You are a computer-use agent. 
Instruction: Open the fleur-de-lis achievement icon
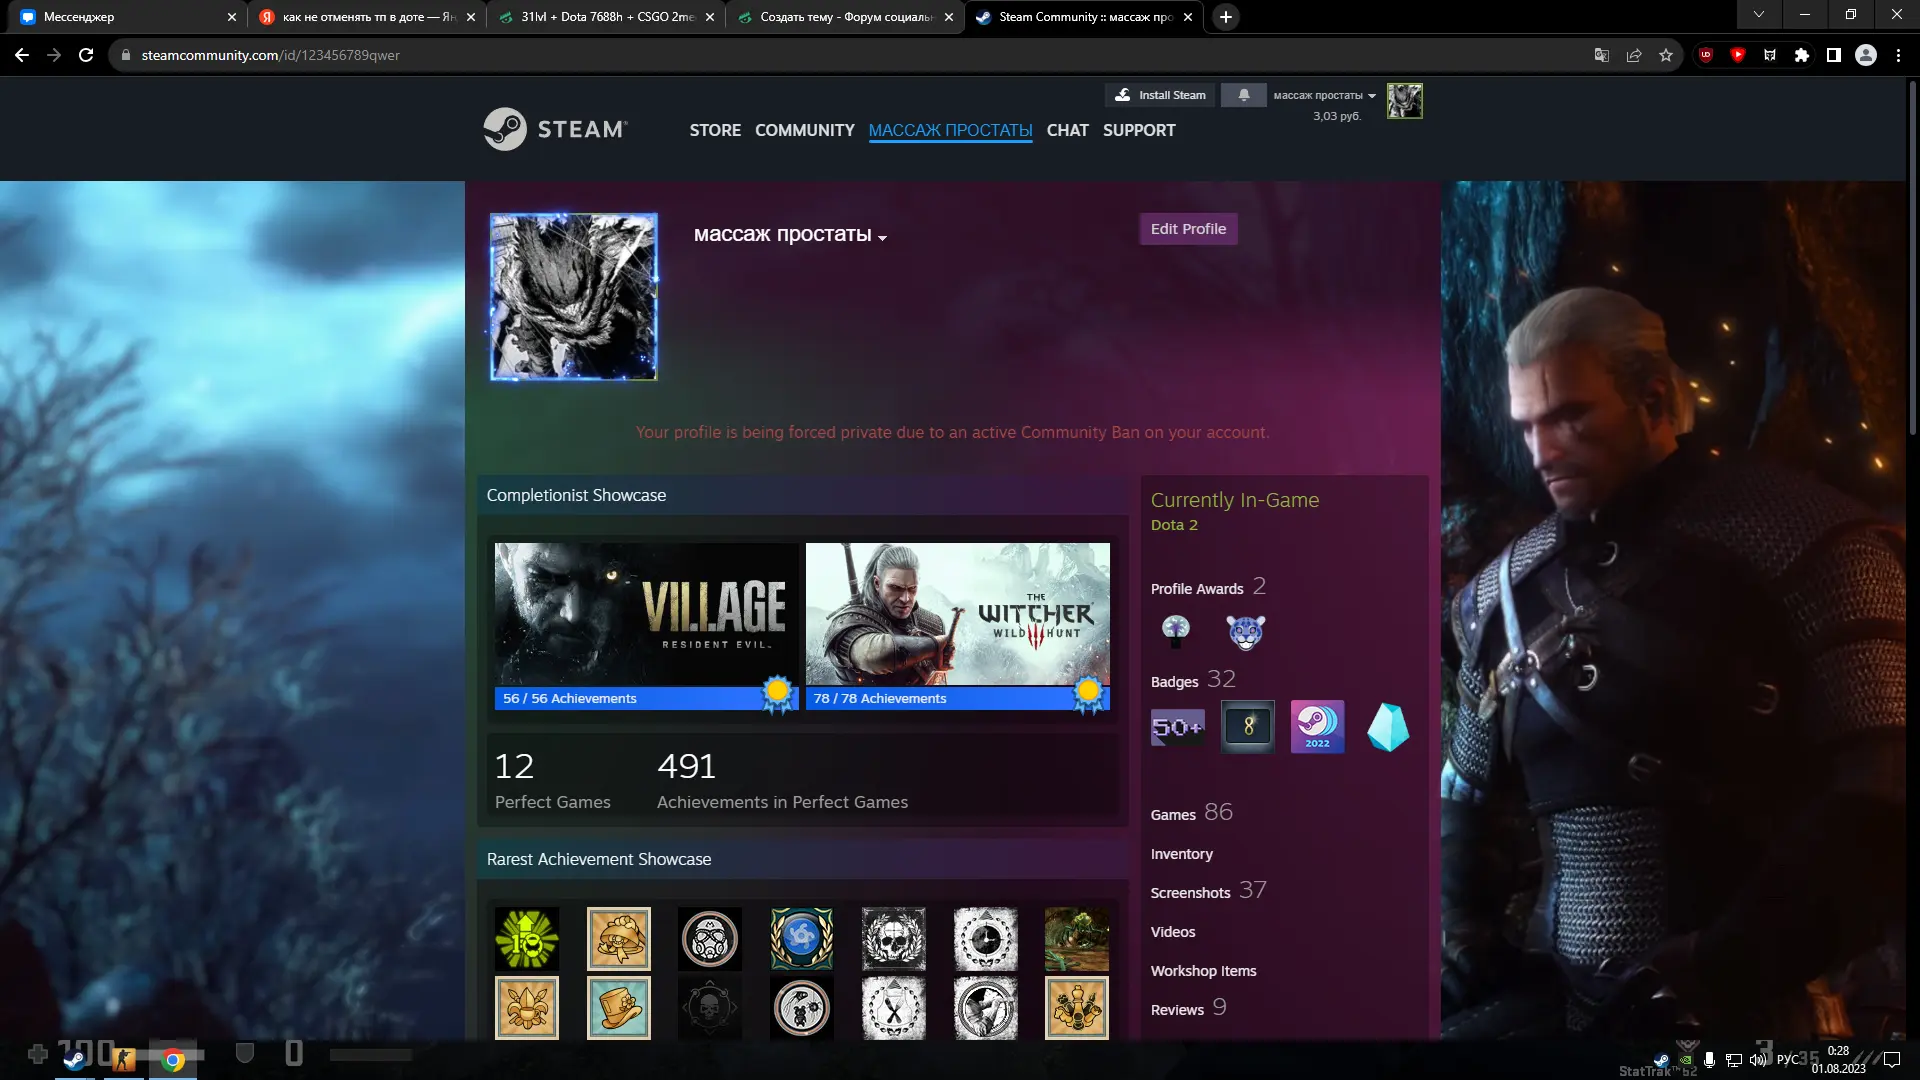(527, 1008)
